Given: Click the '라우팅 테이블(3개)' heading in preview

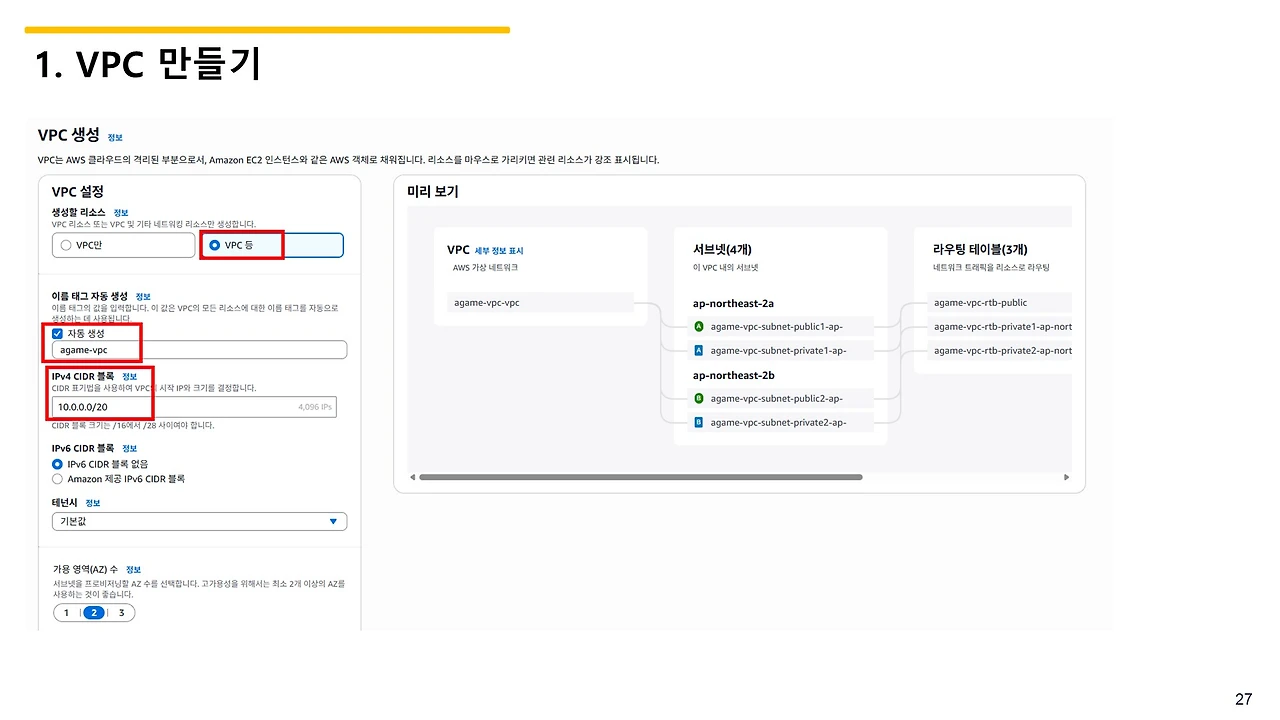Looking at the screenshot, I should pos(980,250).
